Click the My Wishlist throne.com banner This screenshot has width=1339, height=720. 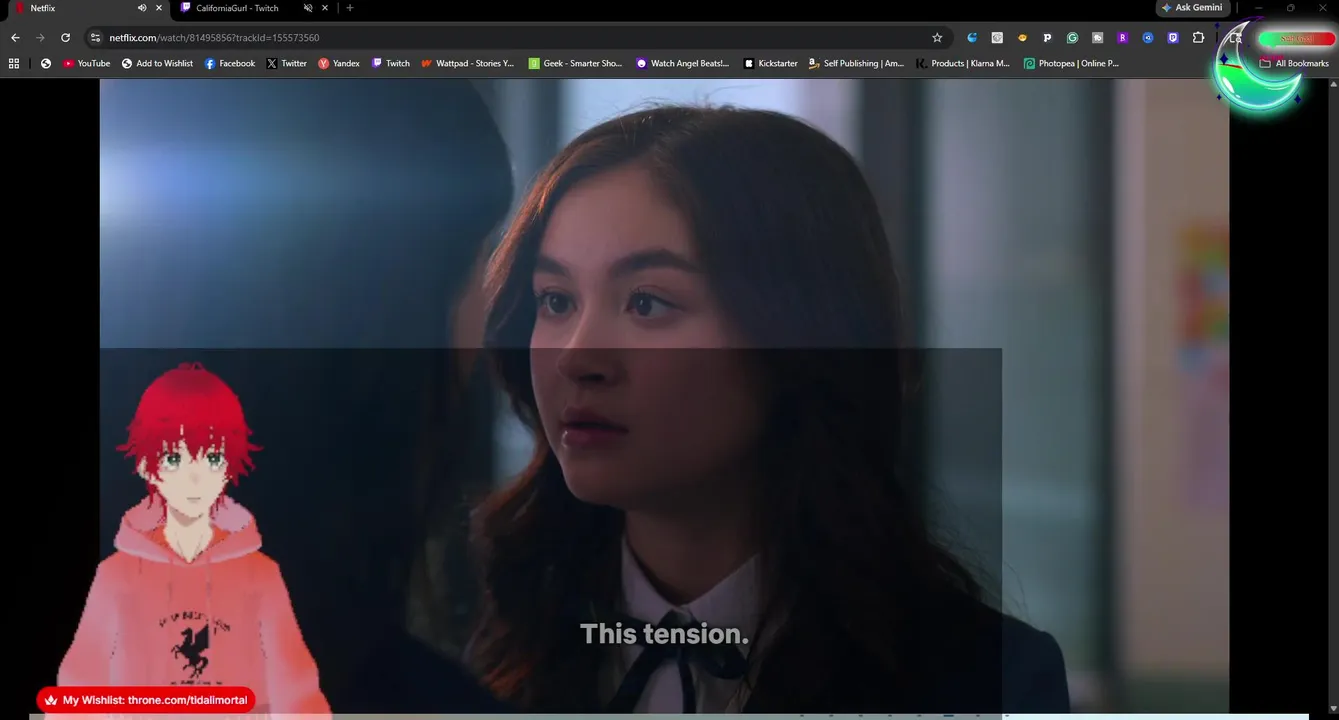146,700
